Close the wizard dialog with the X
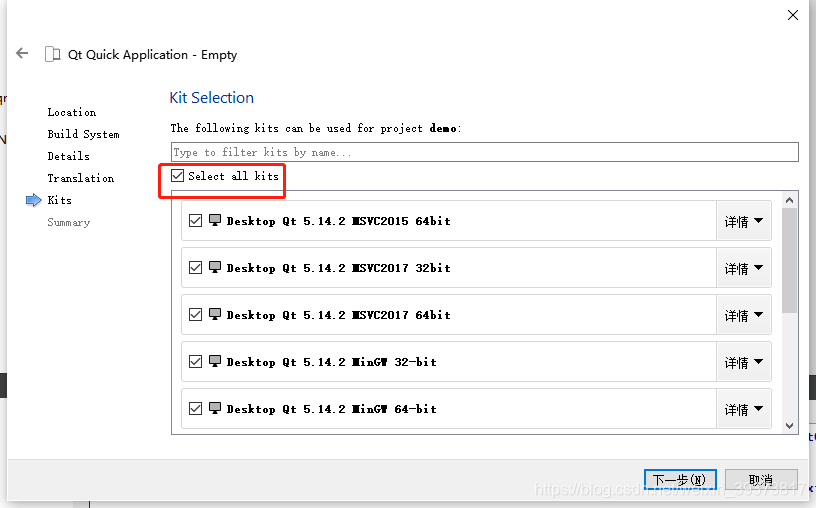This screenshot has width=816, height=508. (x=793, y=15)
